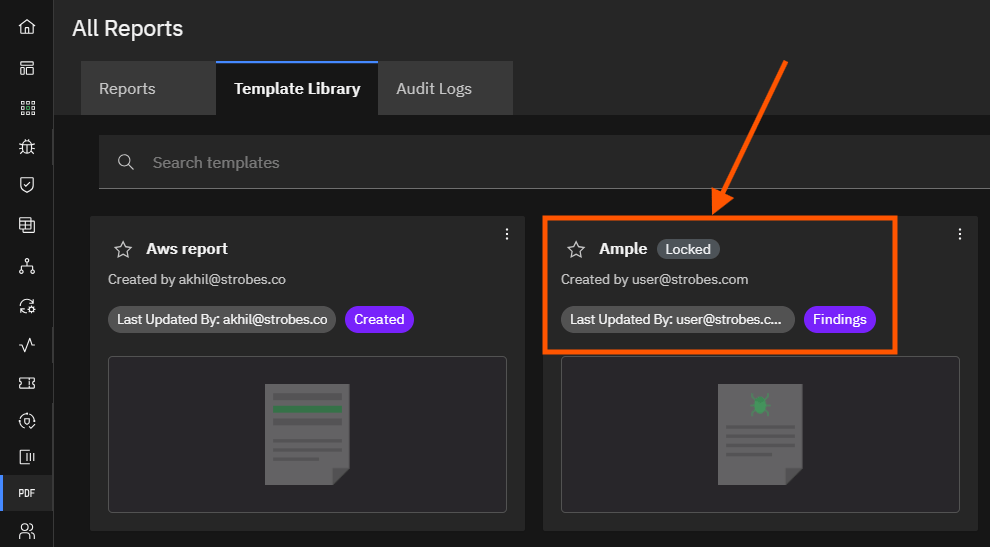Image resolution: width=990 pixels, height=547 pixels.
Task: Open the three-dot menu of Aws report
Action: pyautogui.click(x=507, y=234)
